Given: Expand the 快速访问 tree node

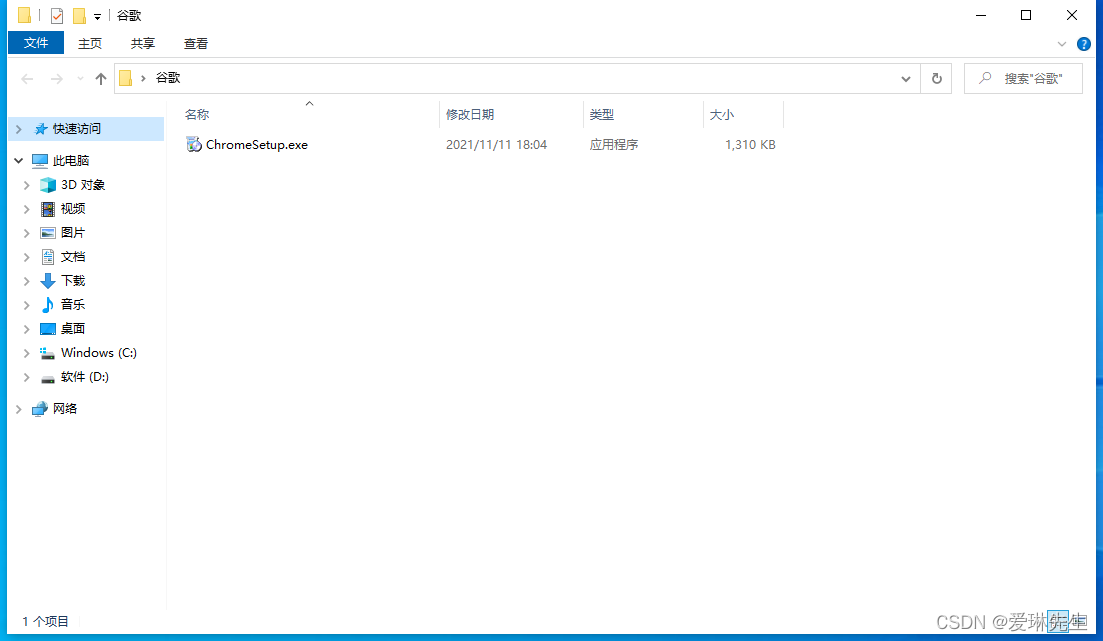Looking at the screenshot, I should click(19, 129).
